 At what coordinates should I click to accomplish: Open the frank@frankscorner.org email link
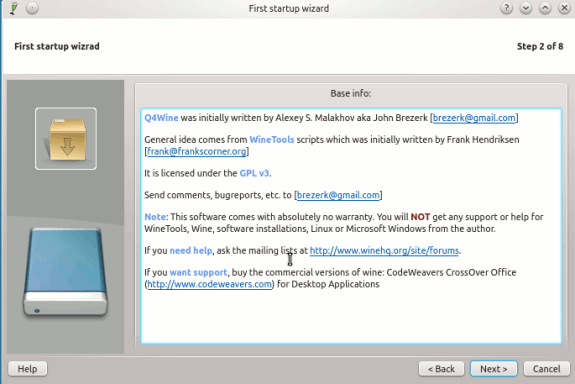pos(197,151)
